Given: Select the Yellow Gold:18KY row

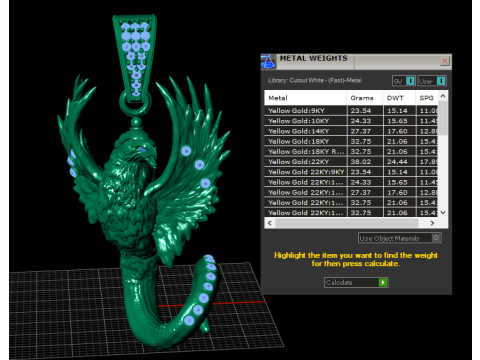Looking at the screenshot, I should tap(351, 141).
